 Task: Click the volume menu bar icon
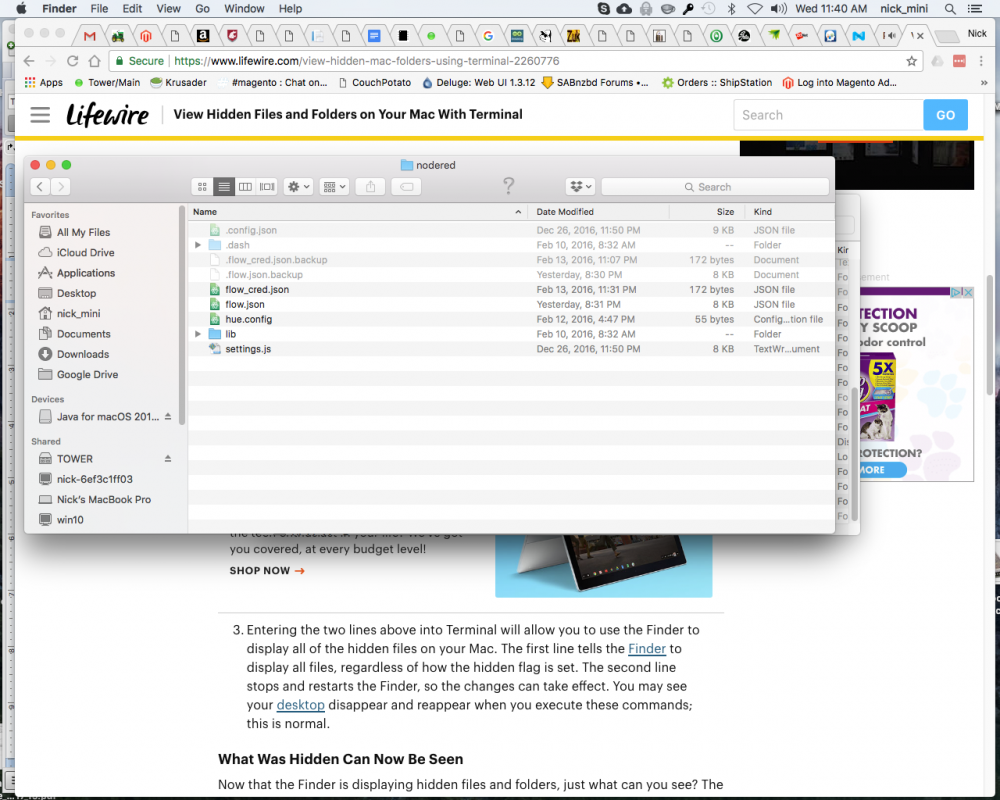pyautogui.click(x=778, y=9)
